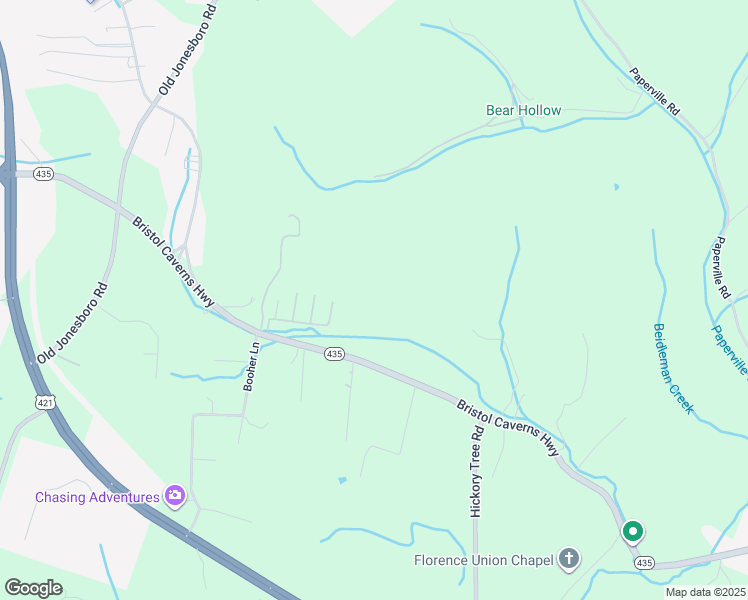Click the Booher Ln road label
This screenshot has width=748, height=600.
(x=251, y=366)
